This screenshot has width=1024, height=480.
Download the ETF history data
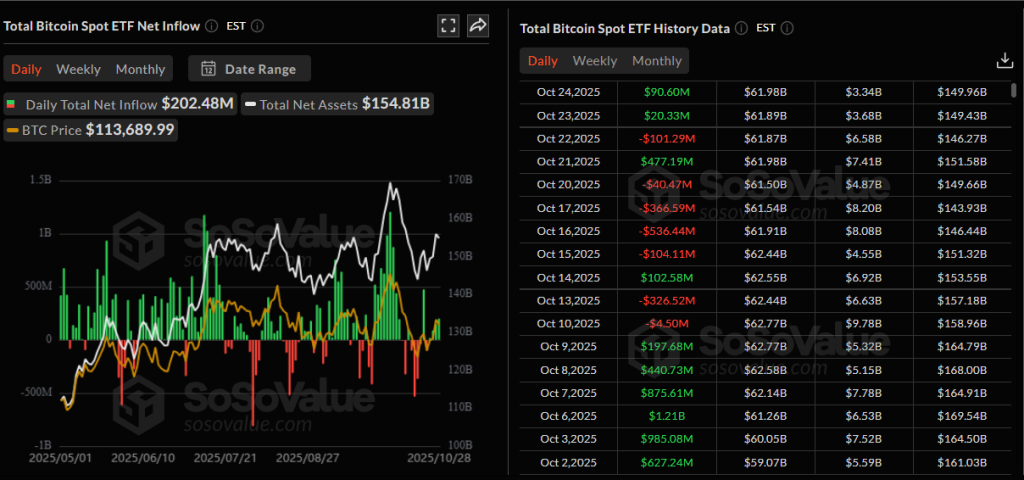tap(1005, 61)
